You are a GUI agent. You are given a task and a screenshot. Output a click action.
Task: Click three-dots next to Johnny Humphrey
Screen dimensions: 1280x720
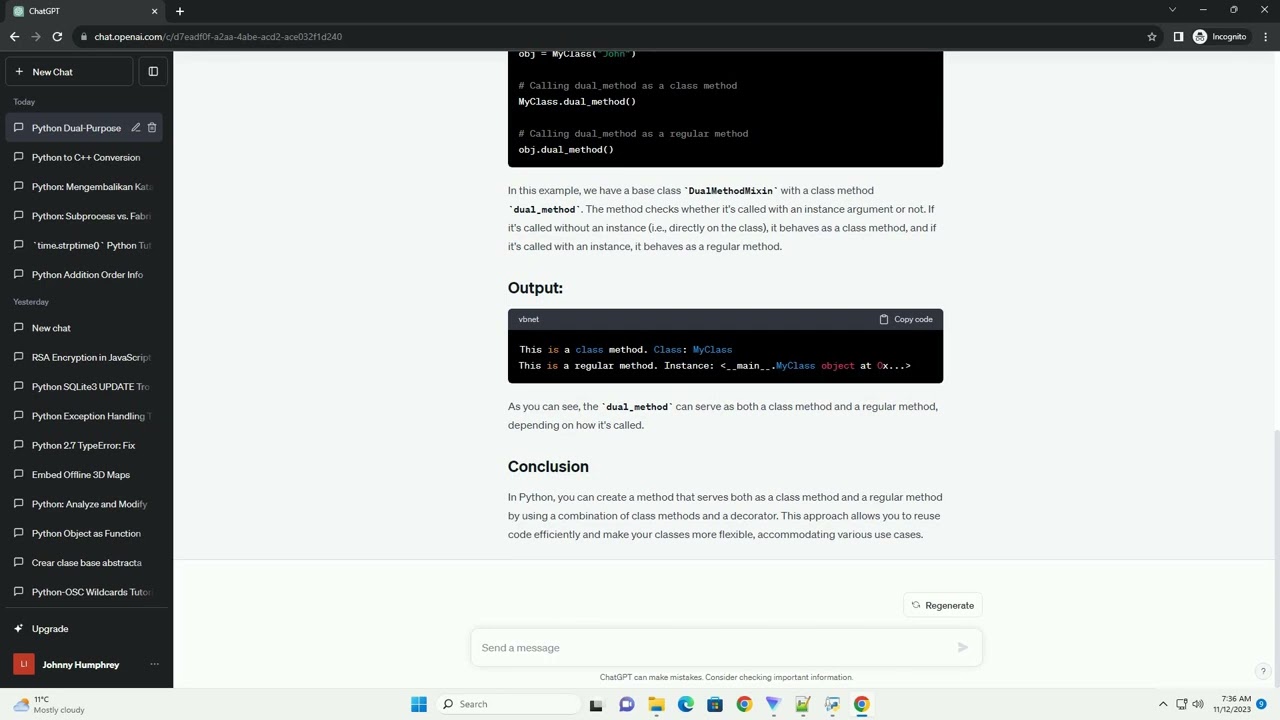tap(154, 665)
